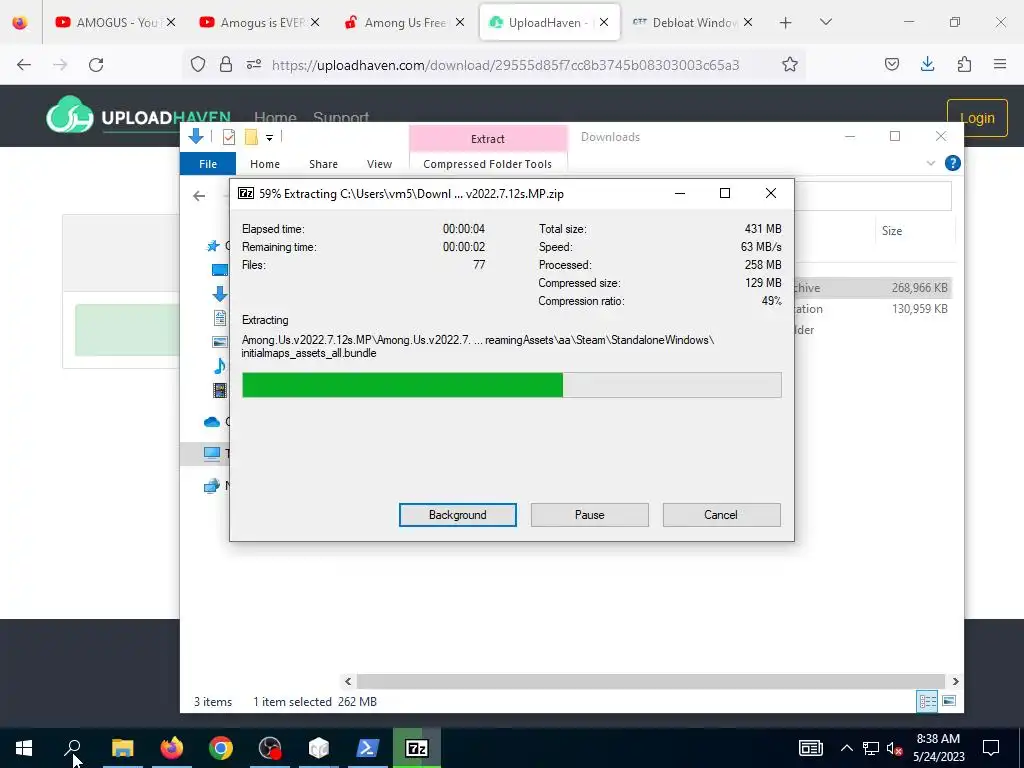Screen dimensions: 1024x768
Task: Select Documents icon in Explorer sidebar
Action: pos(220,318)
